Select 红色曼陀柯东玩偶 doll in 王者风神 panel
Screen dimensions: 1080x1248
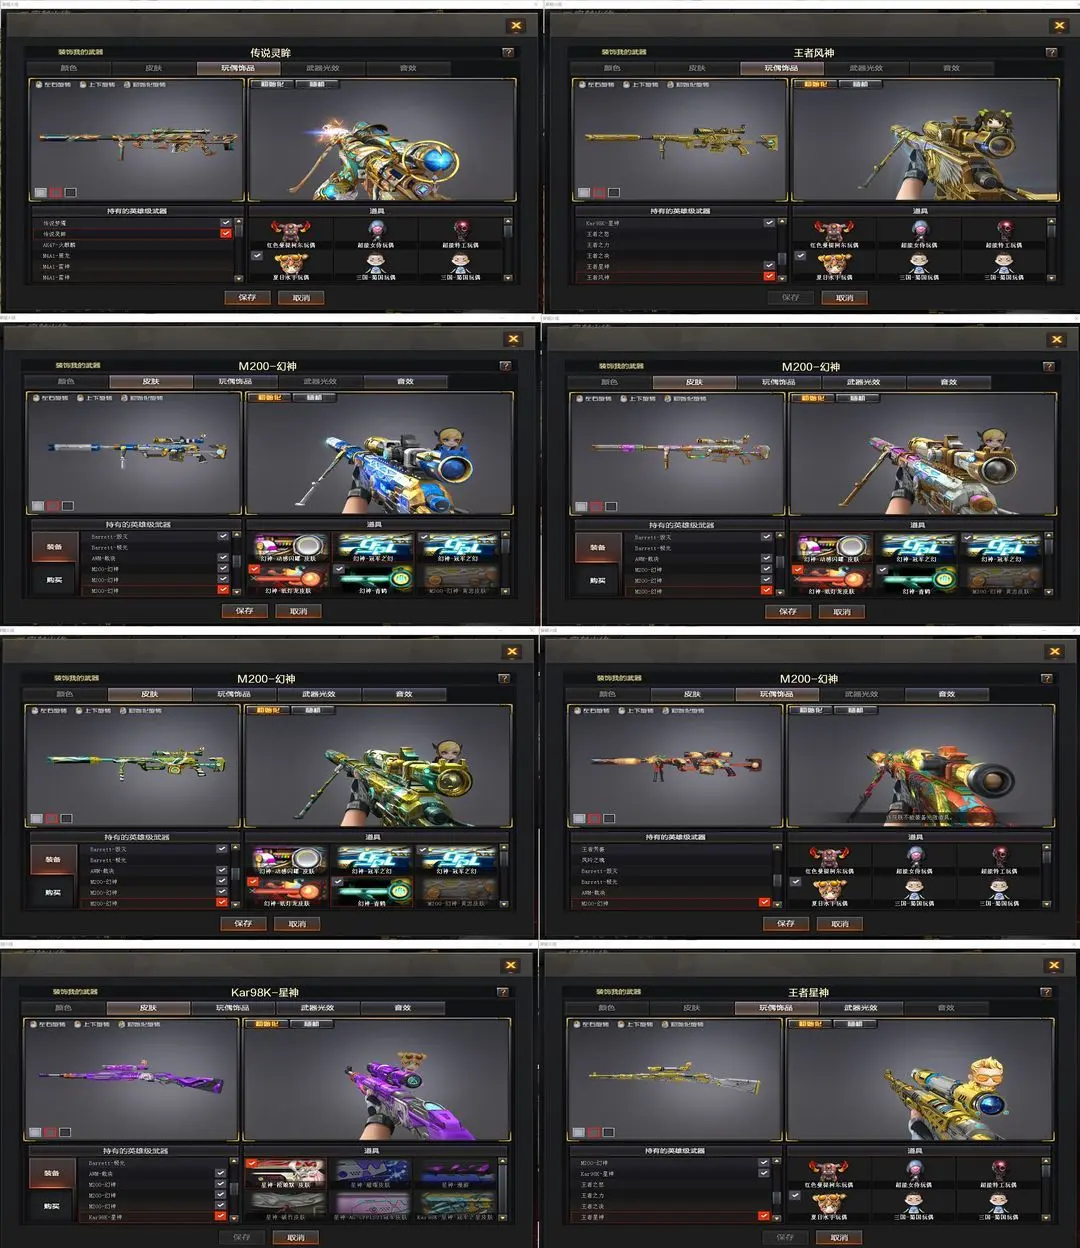(x=834, y=234)
